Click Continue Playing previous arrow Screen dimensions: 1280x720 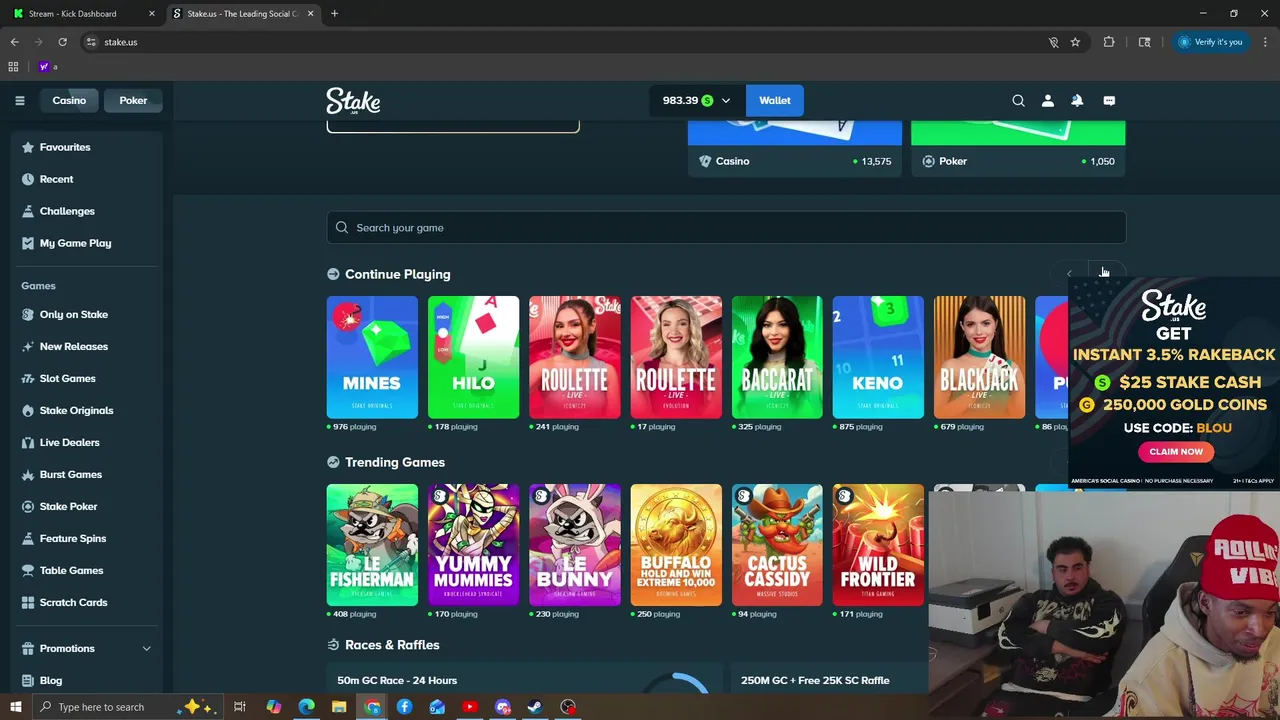click(x=1069, y=273)
